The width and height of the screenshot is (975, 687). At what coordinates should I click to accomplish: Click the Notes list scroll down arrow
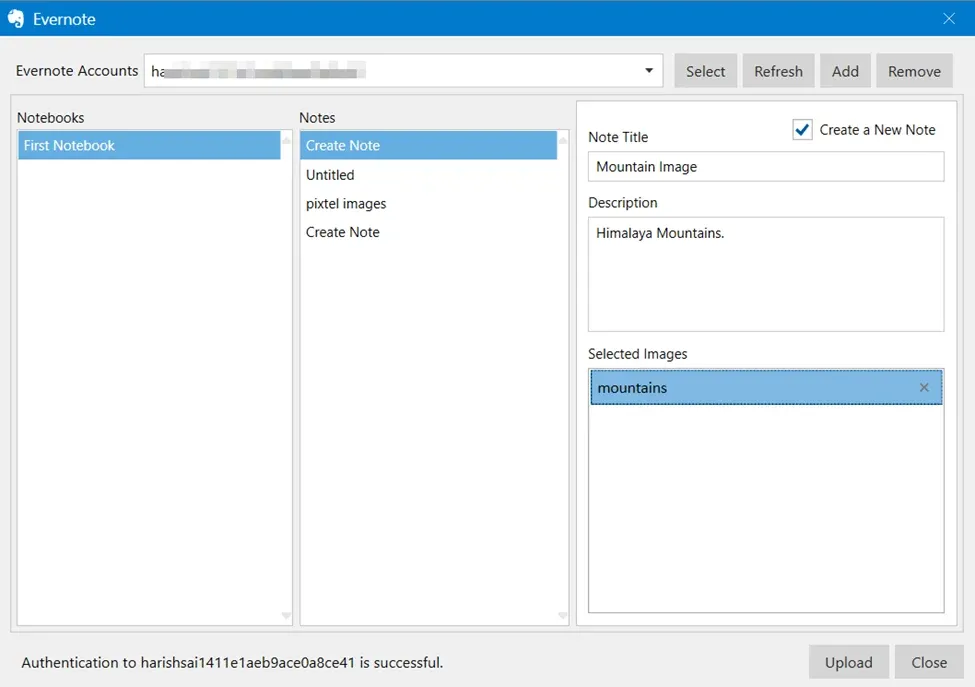coord(562,616)
